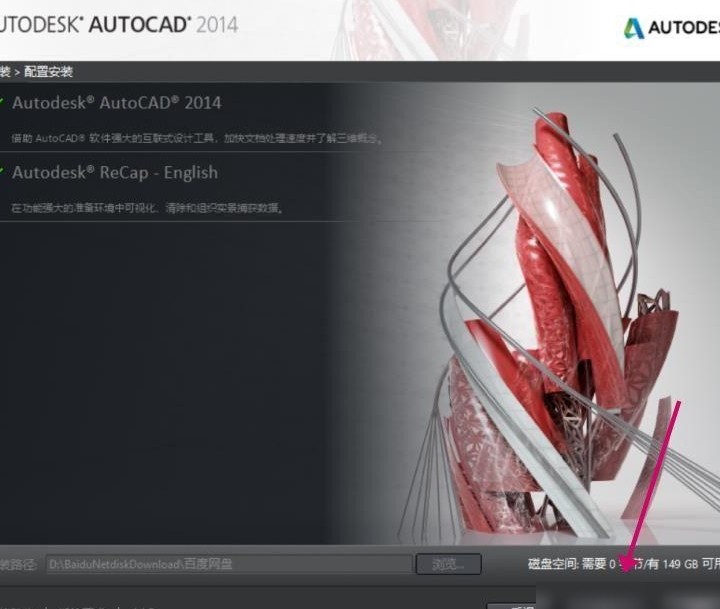Select the Autodesk AutoCAD 2014 product title

coord(117,103)
